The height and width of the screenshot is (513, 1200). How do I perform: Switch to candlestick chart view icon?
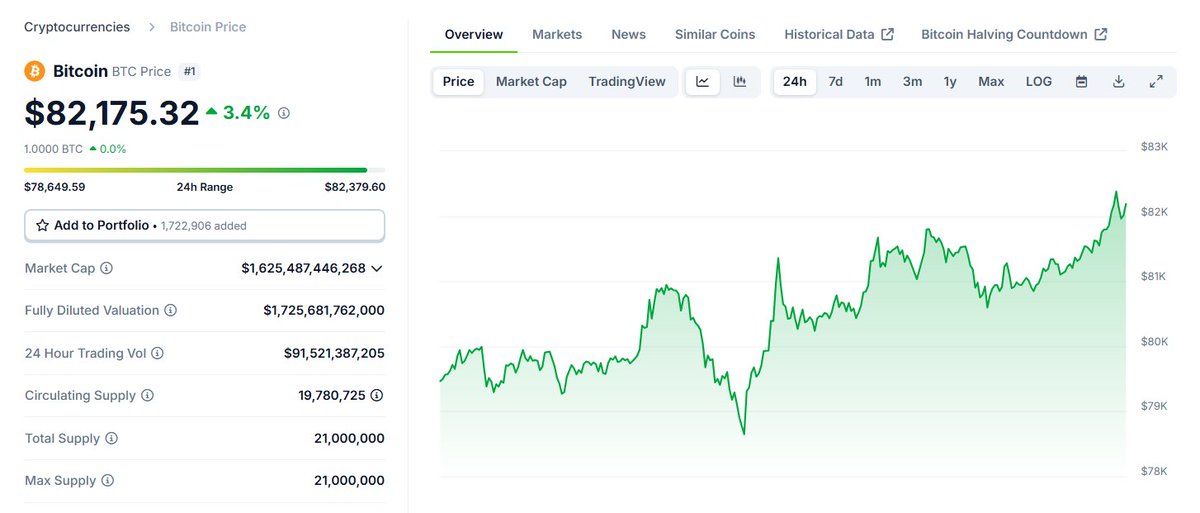pyautogui.click(x=740, y=82)
